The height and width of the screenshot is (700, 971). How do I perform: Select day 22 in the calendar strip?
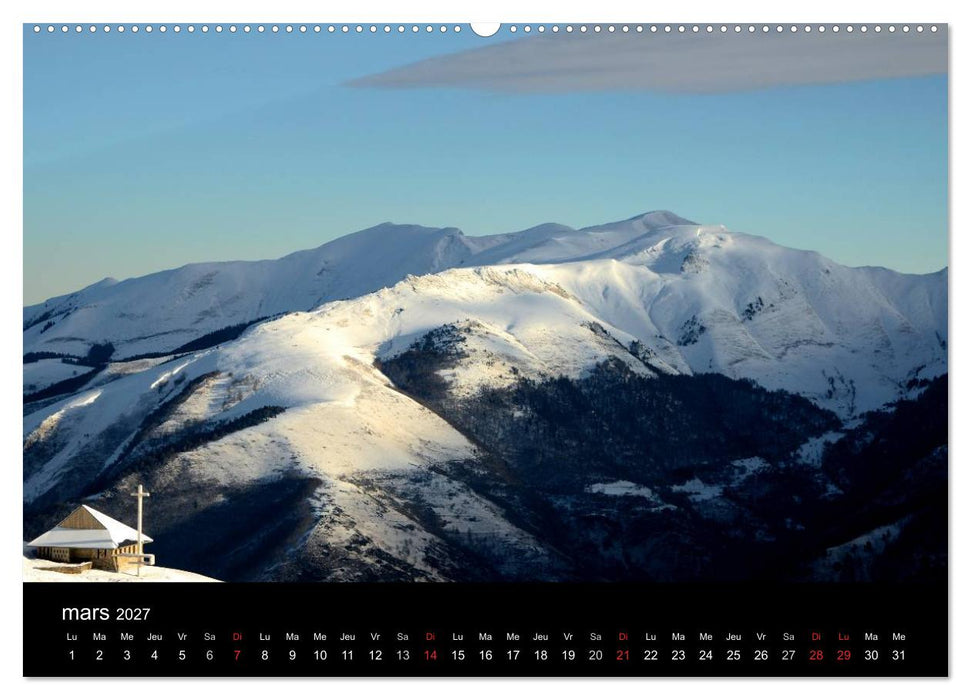click(651, 655)
